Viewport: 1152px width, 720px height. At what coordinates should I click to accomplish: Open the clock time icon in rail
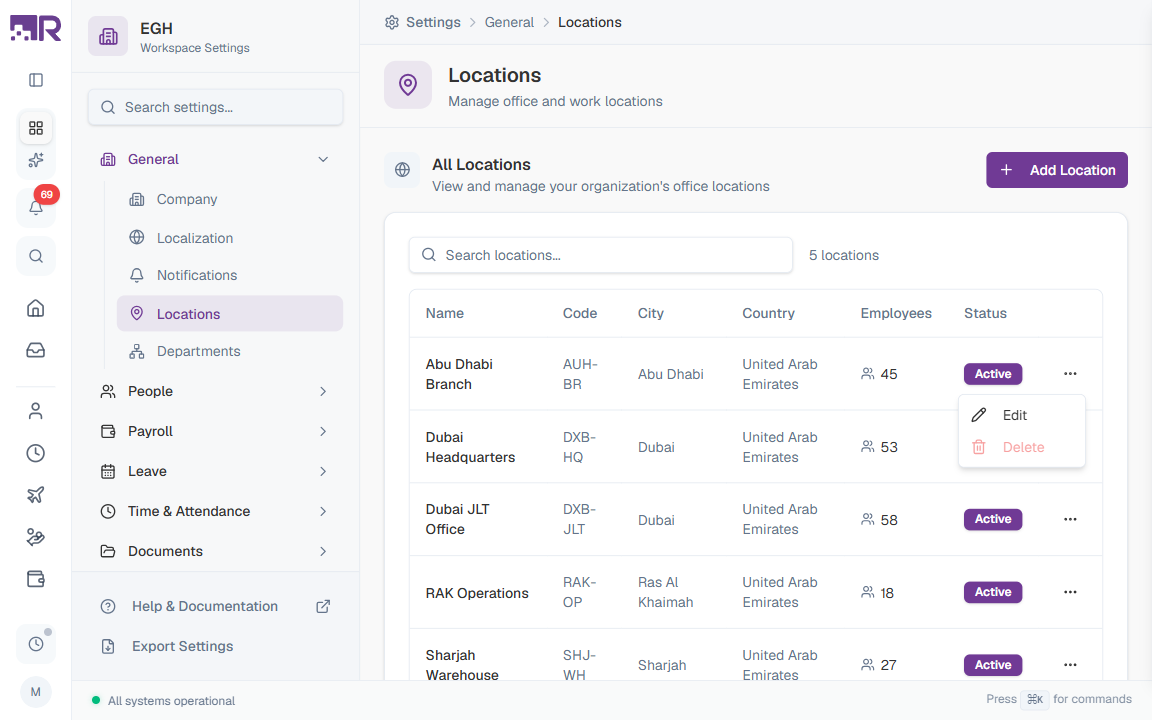(35, 453)
